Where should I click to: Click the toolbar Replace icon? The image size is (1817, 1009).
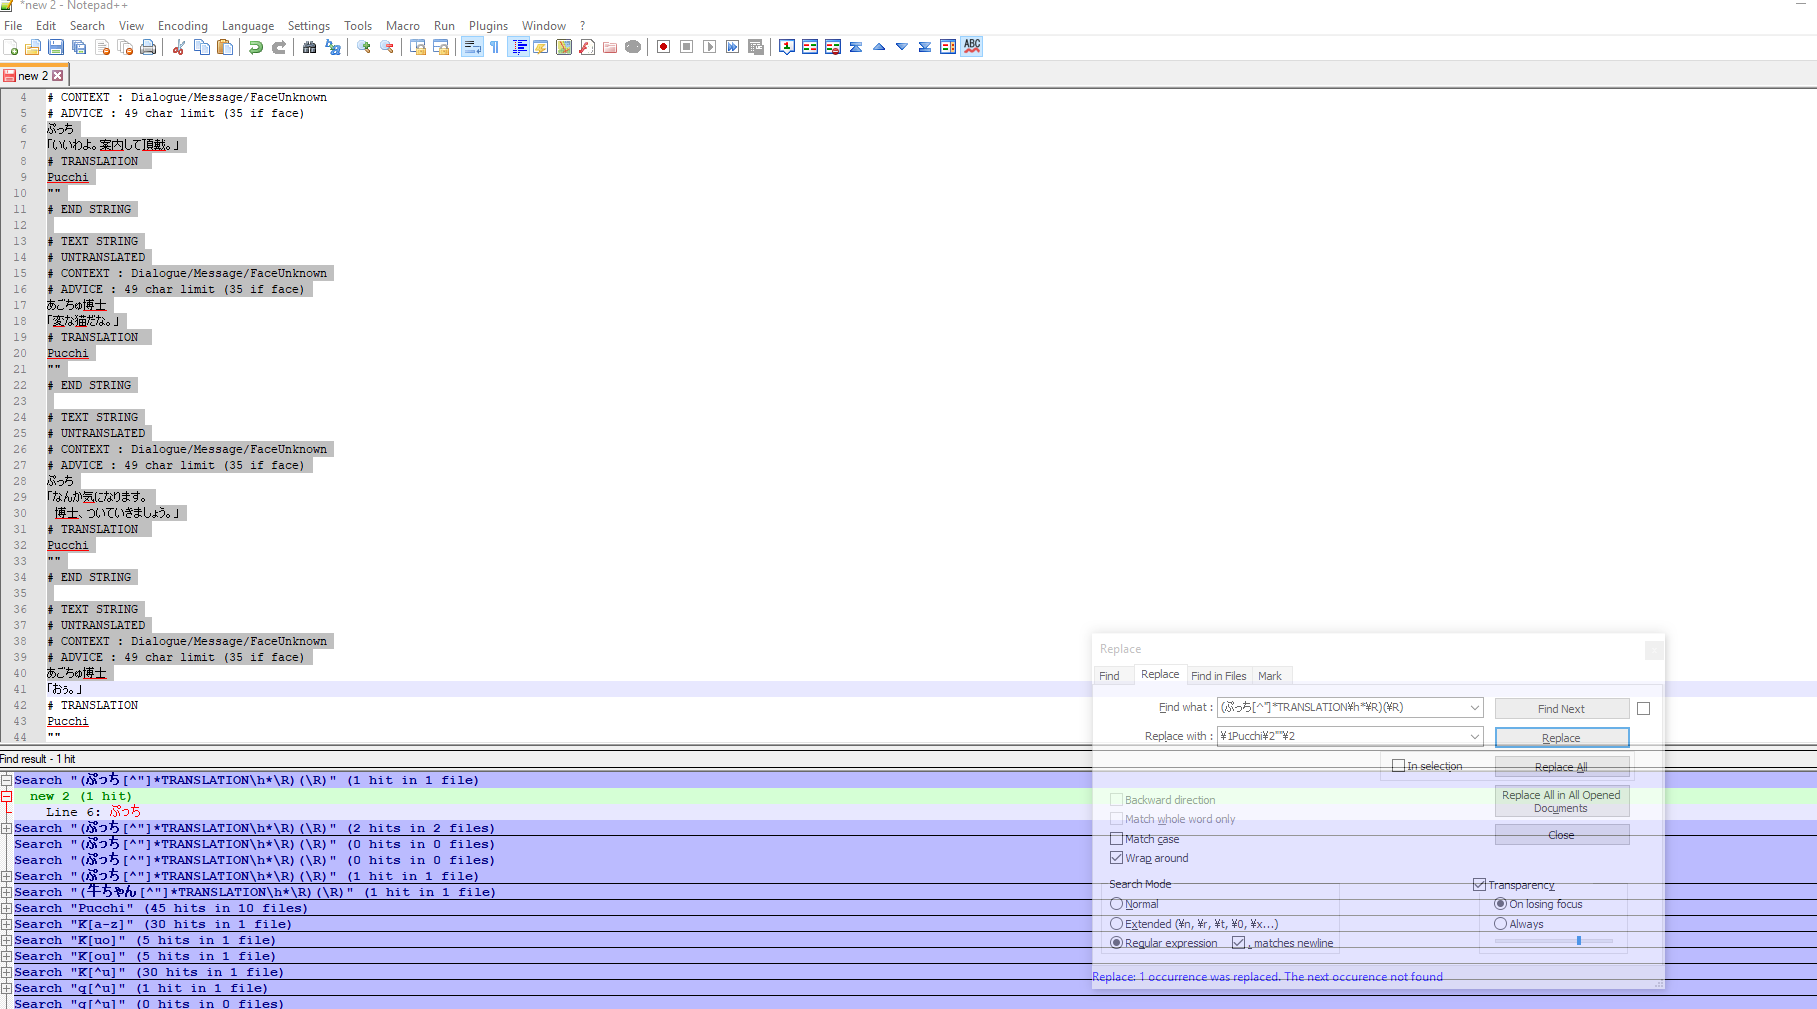point(333,47)
